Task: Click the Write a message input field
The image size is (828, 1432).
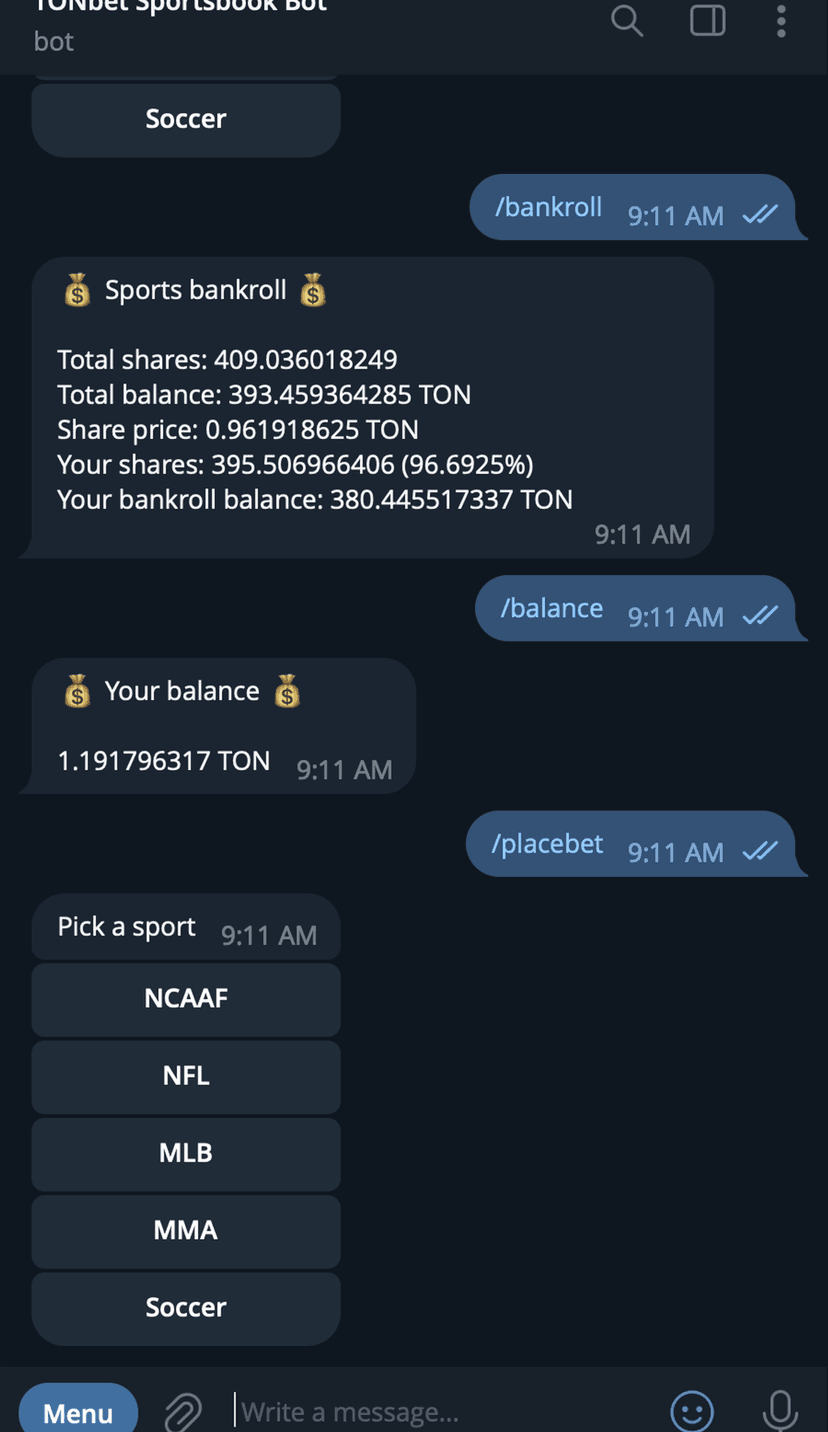Action: click(440, 1411)
